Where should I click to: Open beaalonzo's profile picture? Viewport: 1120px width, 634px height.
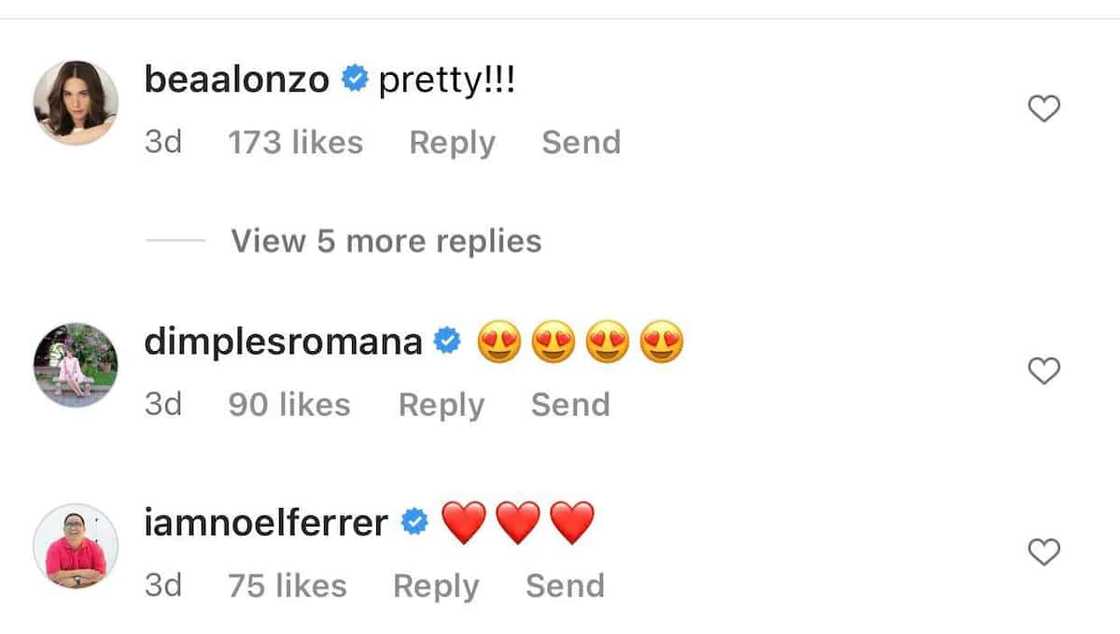pos(76,103)
